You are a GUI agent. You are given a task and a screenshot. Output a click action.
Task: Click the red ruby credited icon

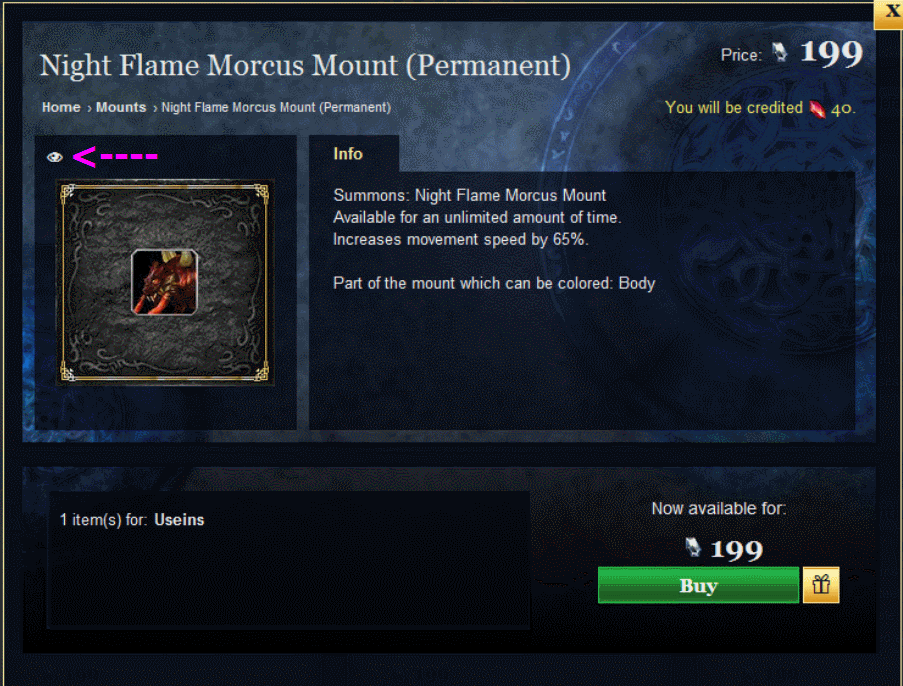coord(817,108)
